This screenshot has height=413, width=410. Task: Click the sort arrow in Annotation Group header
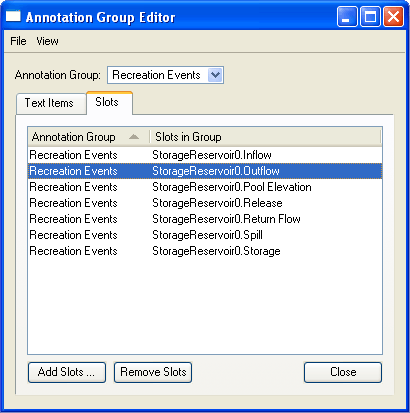(x=134, y=137)
